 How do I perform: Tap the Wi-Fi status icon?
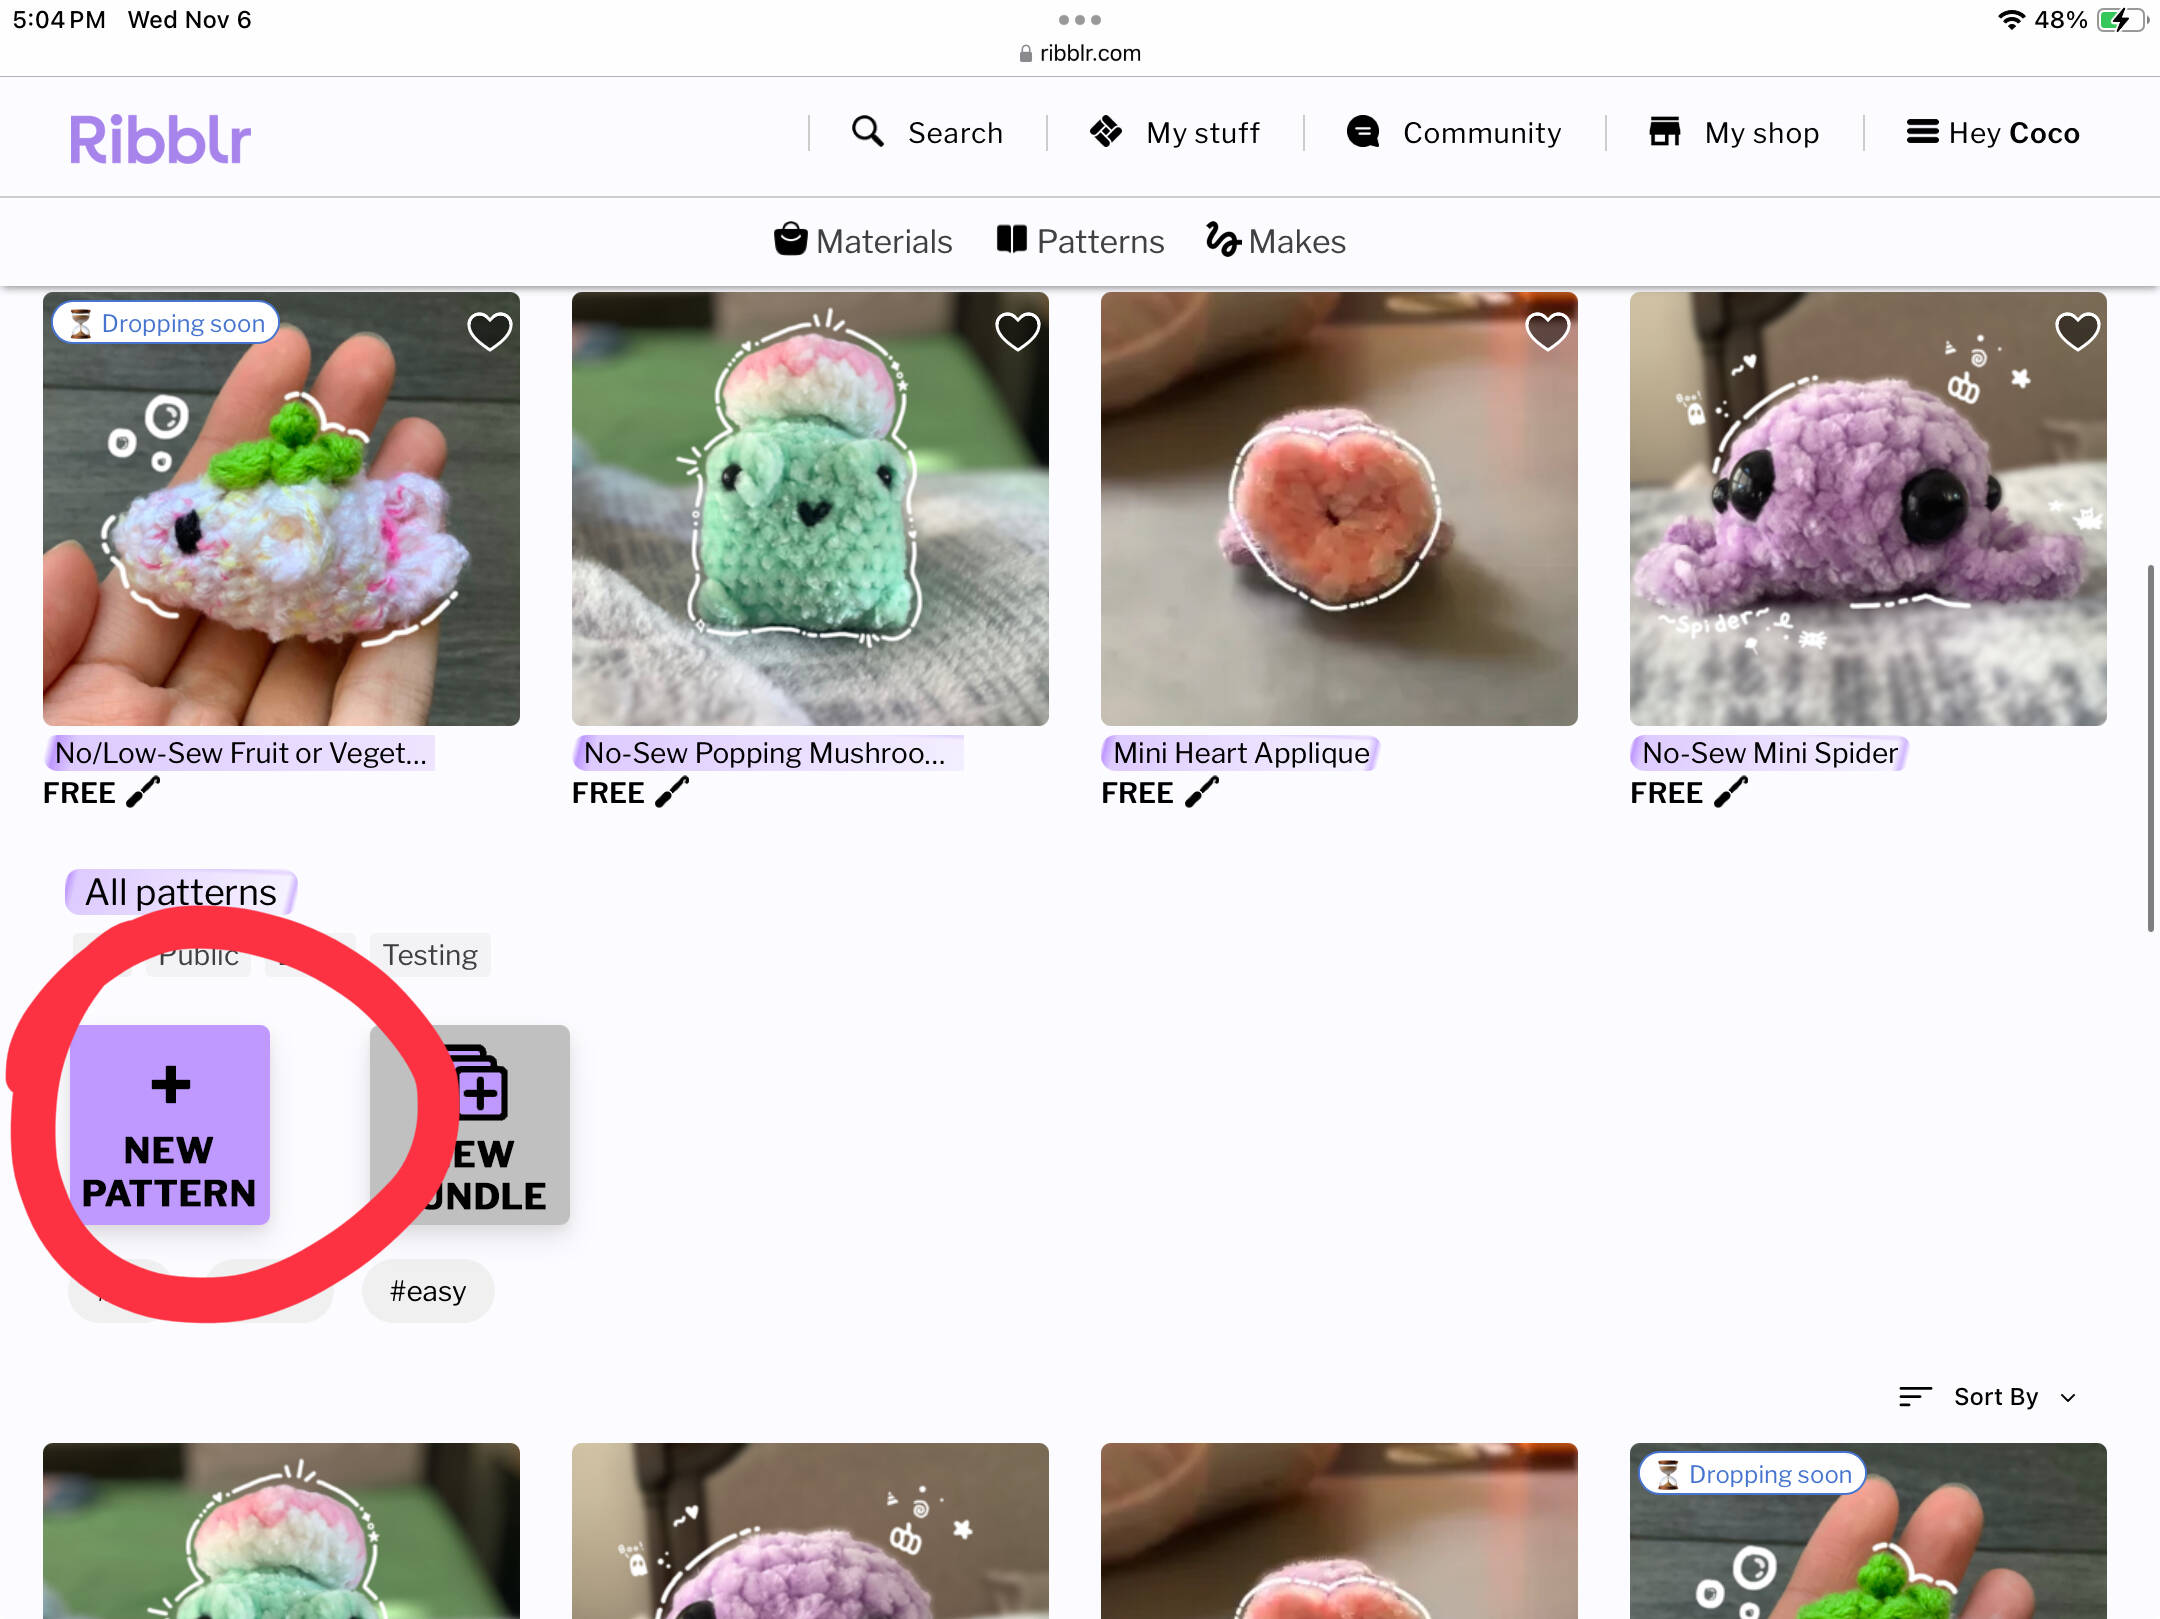[x=2010, y=20]
